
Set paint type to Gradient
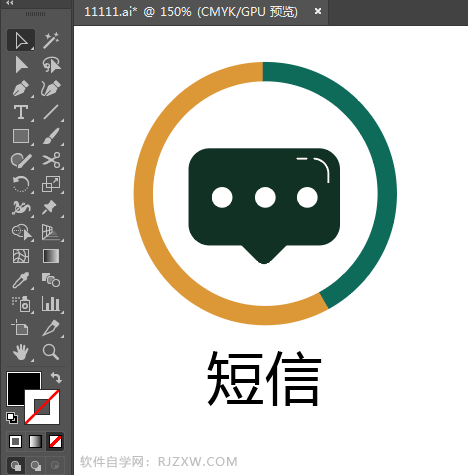[x=35, y=441]
